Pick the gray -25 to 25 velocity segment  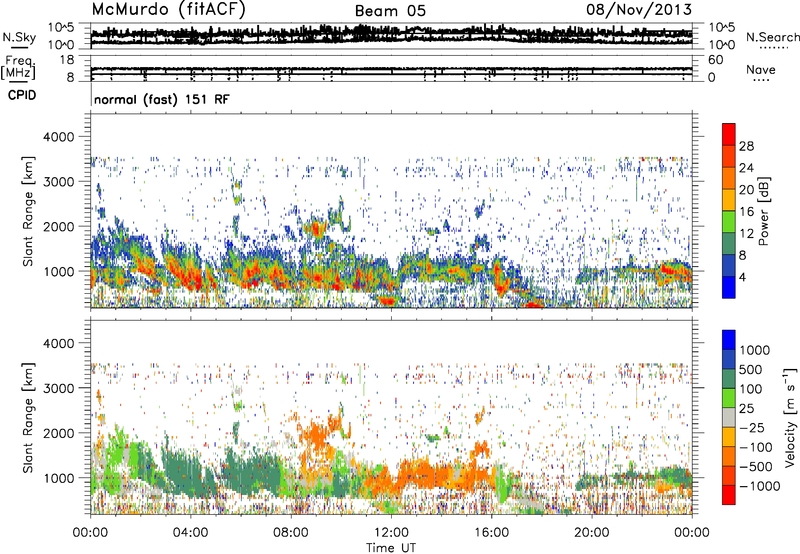(x=729, y=417)
